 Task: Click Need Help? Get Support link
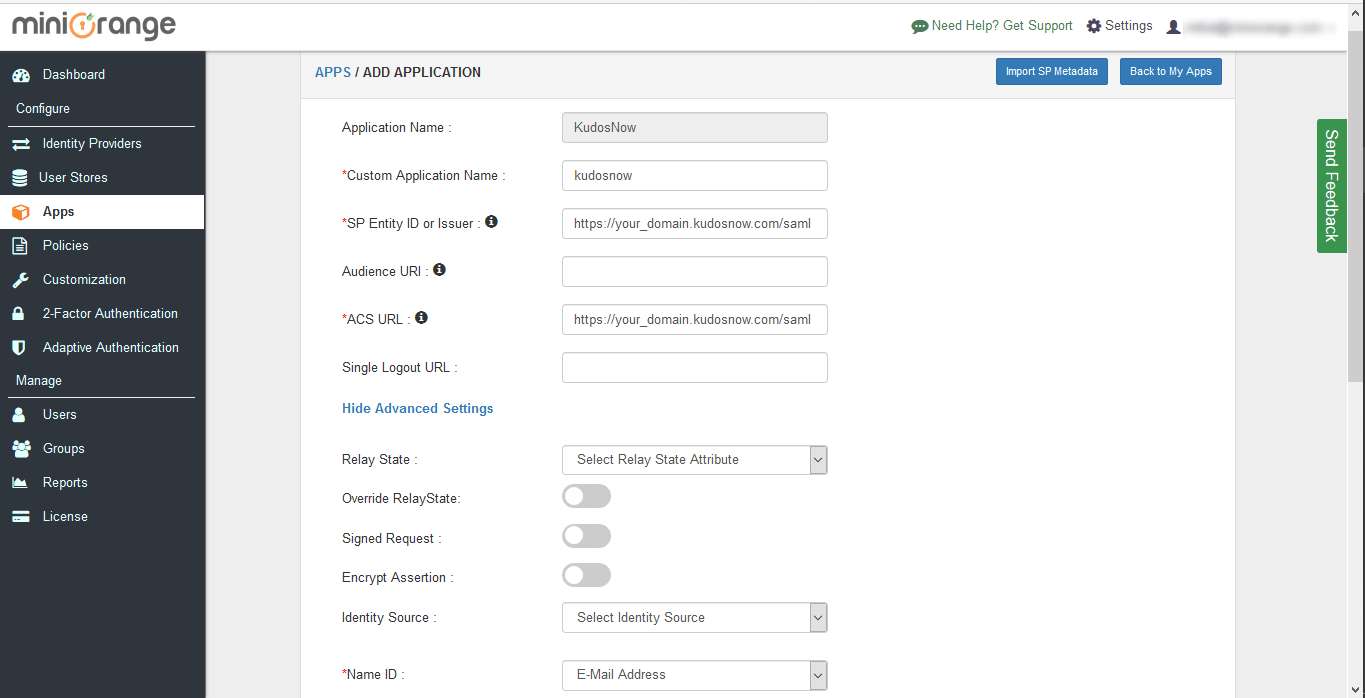1002,26
